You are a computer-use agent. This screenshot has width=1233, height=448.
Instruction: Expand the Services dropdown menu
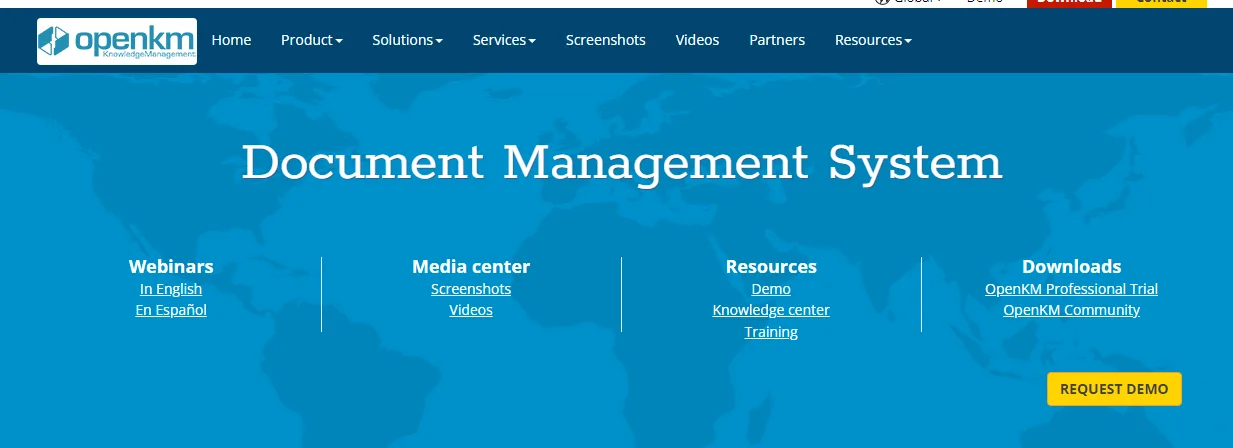504,40
